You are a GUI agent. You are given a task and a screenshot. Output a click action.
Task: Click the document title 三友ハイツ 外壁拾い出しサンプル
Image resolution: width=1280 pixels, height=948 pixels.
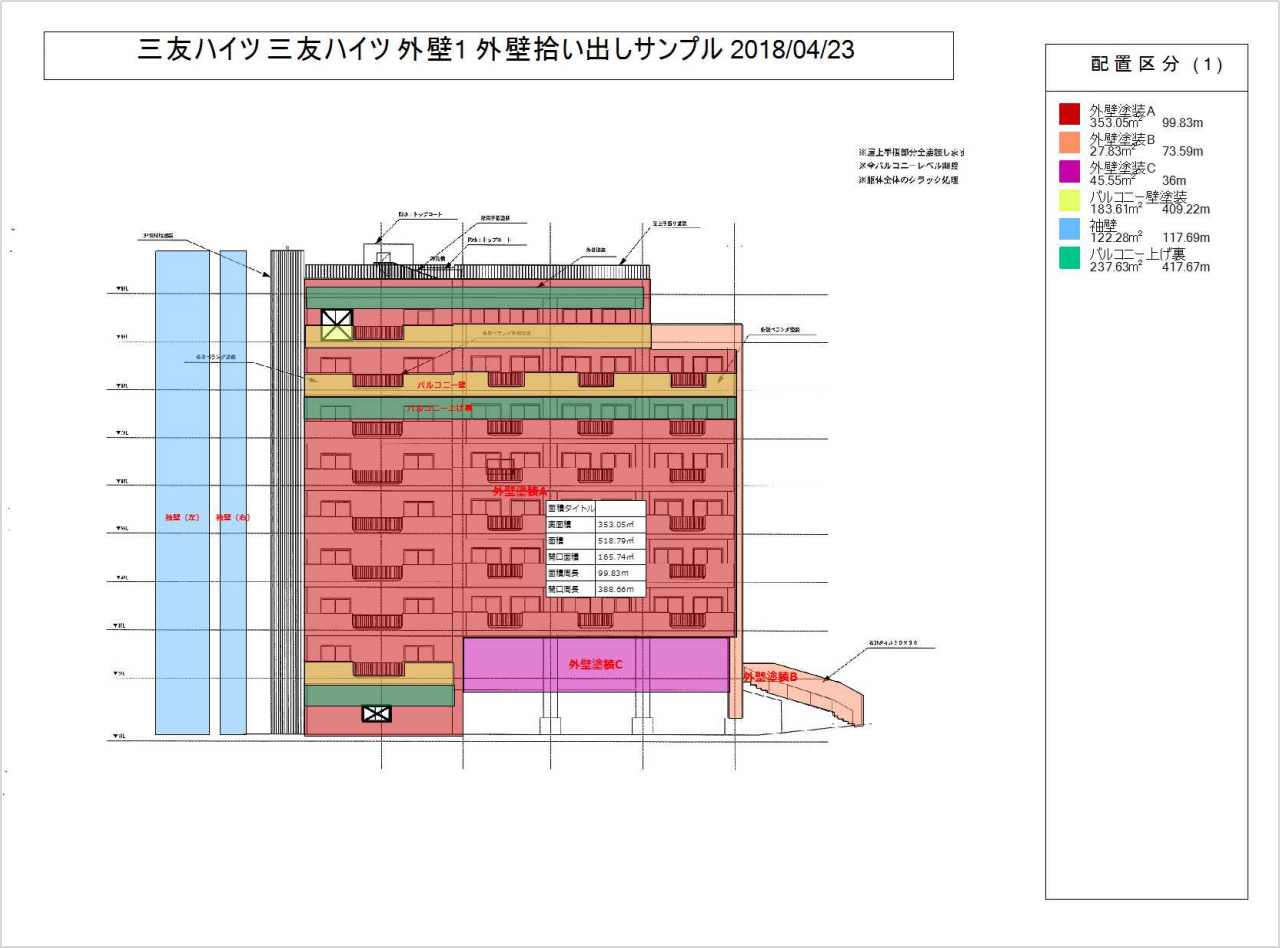coord(497,51)
